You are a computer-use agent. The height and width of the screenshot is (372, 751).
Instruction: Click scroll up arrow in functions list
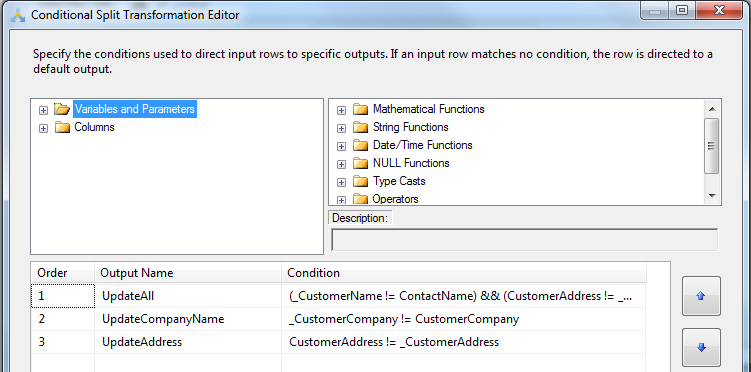[x=712, y=109]
